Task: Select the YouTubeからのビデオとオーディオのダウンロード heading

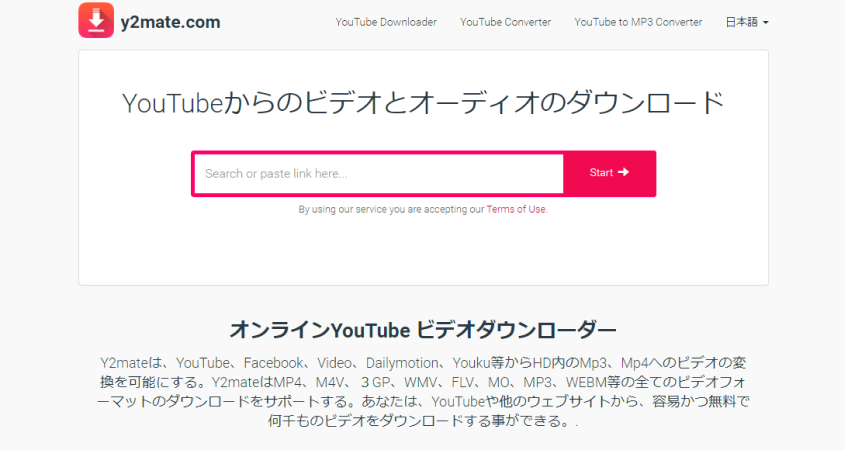Action: (423, 102)
